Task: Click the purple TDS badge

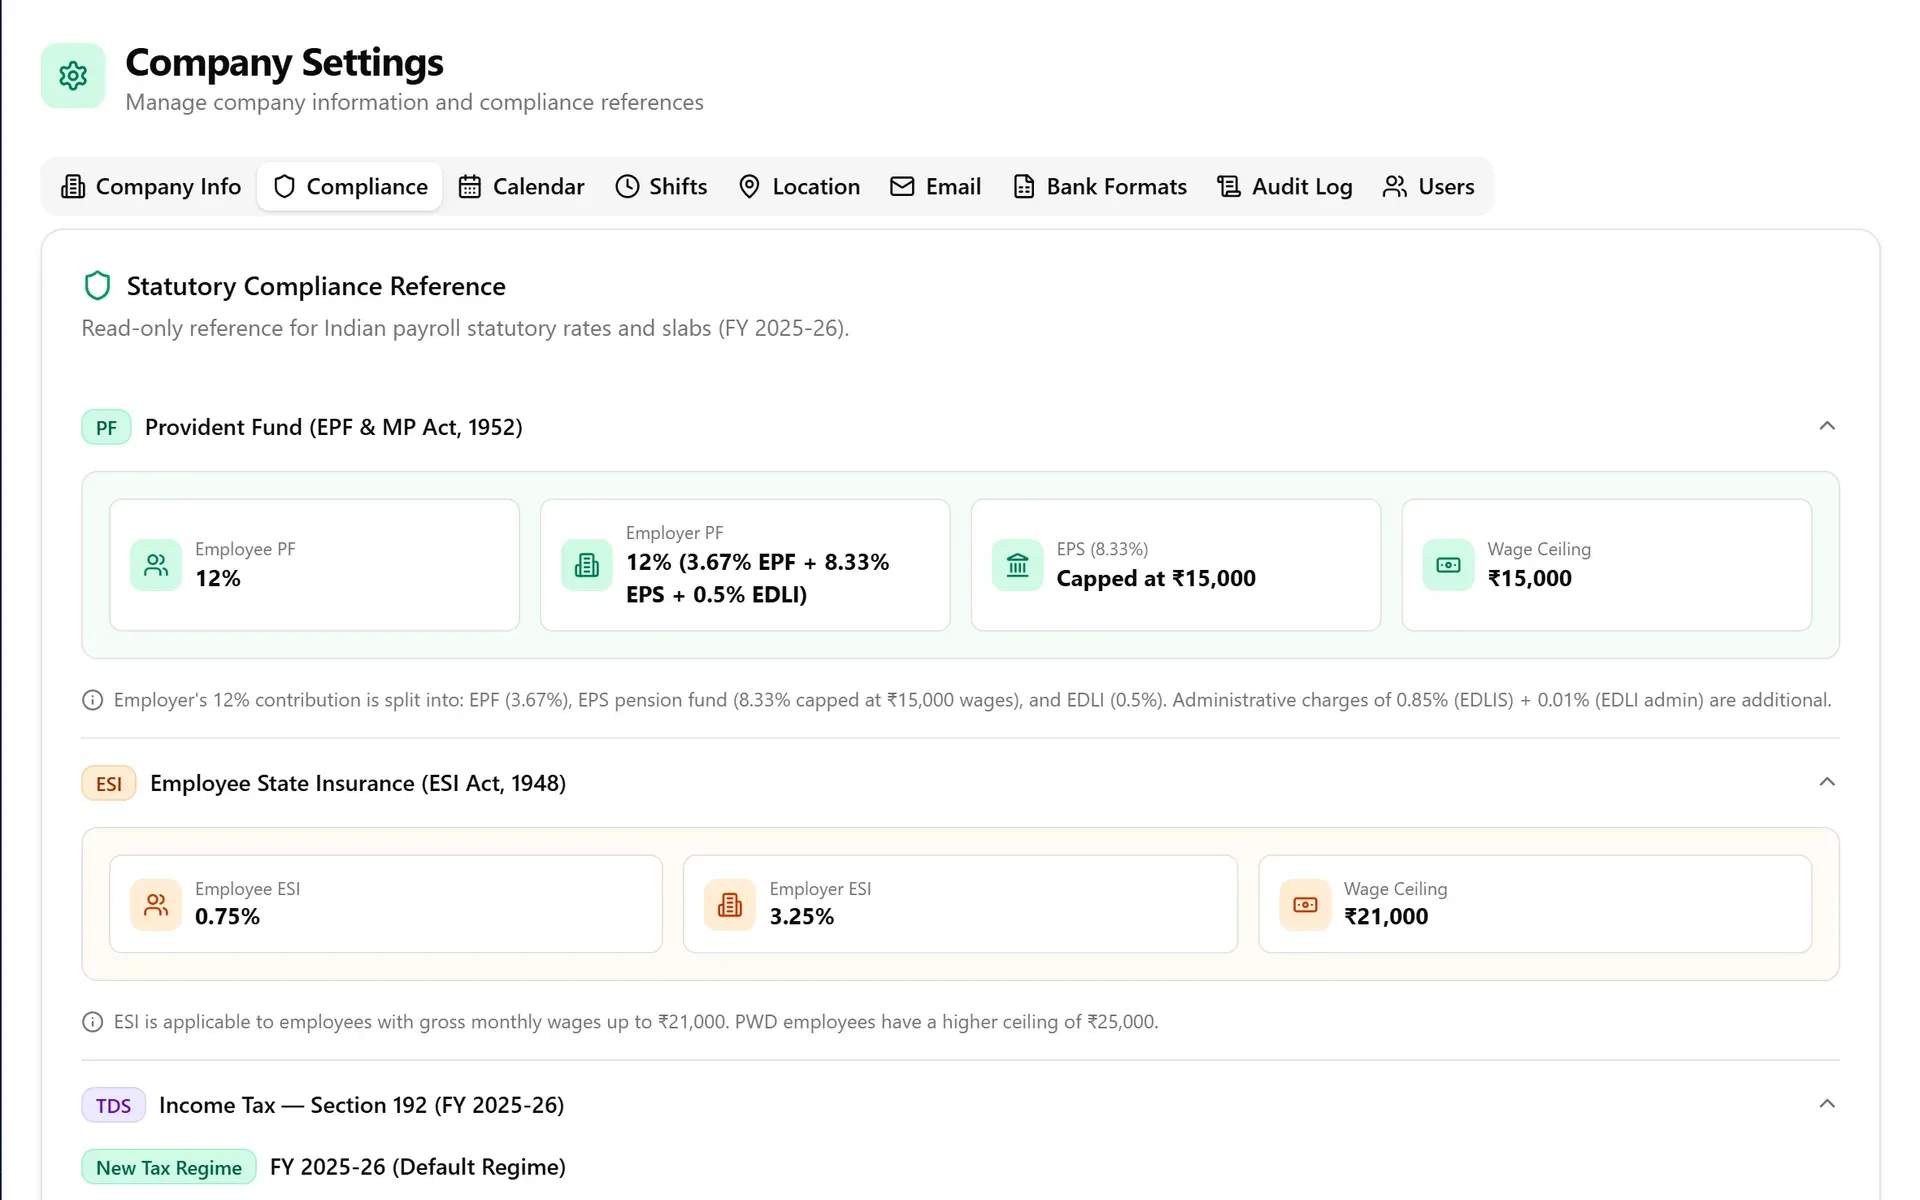Action: 113,1106
